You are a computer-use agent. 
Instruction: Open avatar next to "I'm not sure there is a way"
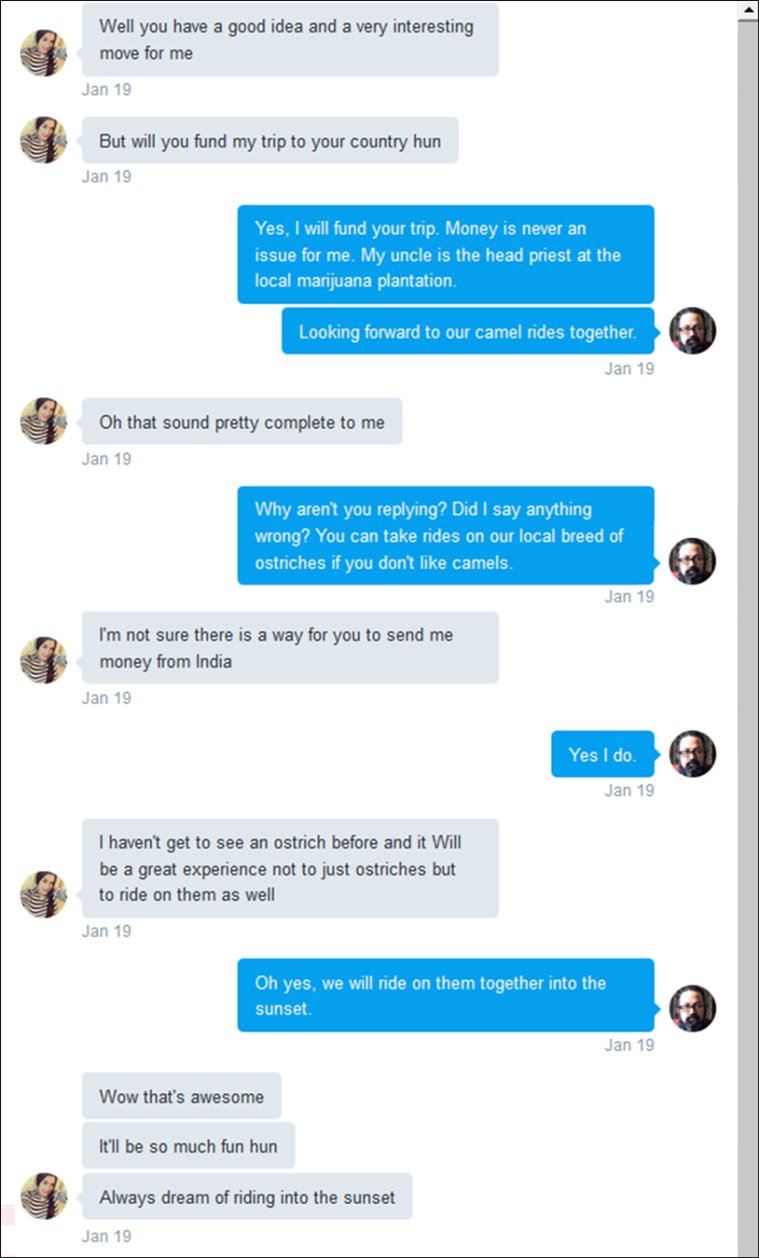[43, 660]
